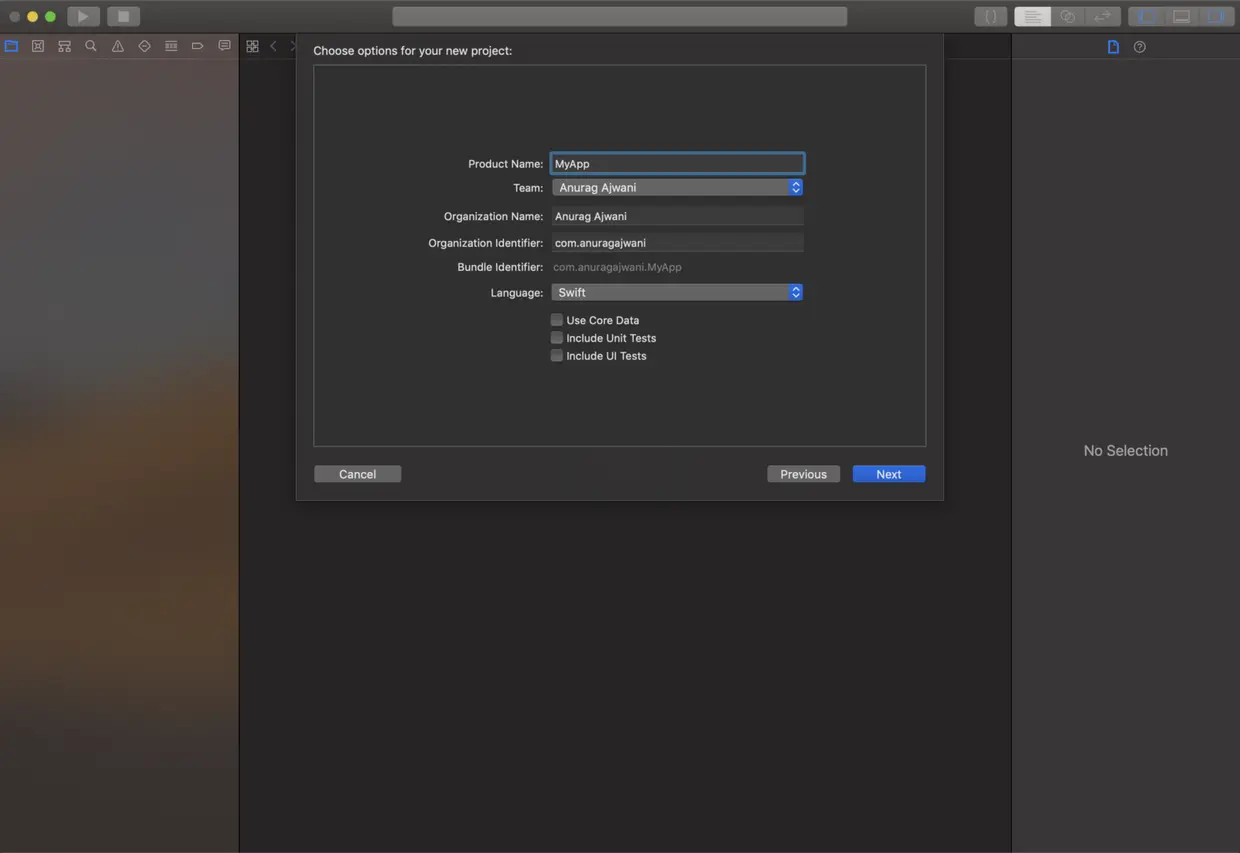Click the Product Name field containing MyApp
1240x853 pixels.
[x=677, y=163]
